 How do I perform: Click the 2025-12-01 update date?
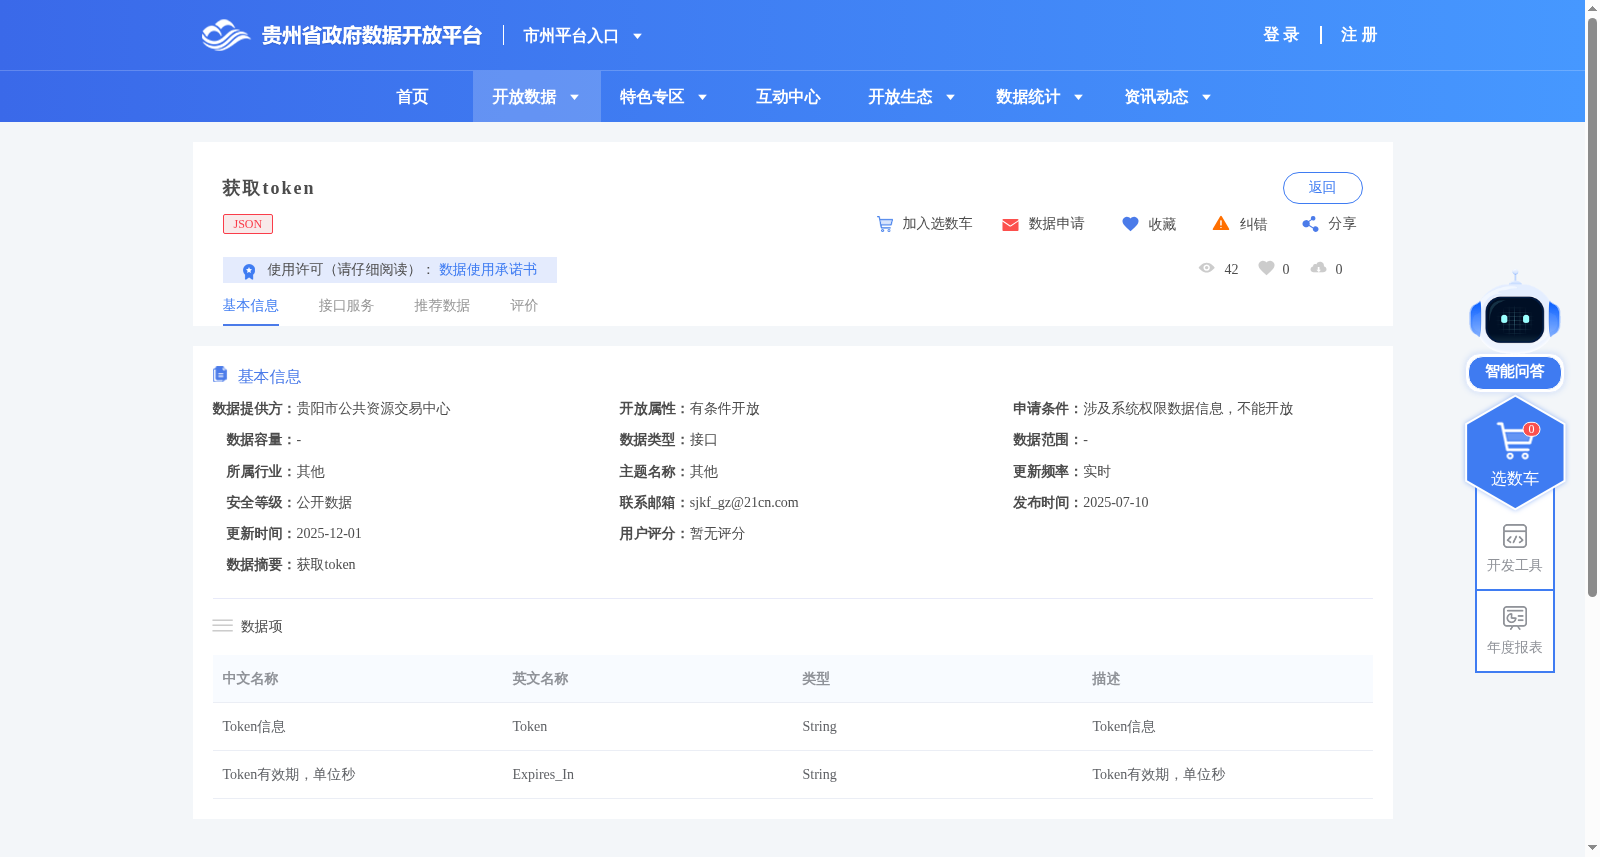[x=329, y=534]
